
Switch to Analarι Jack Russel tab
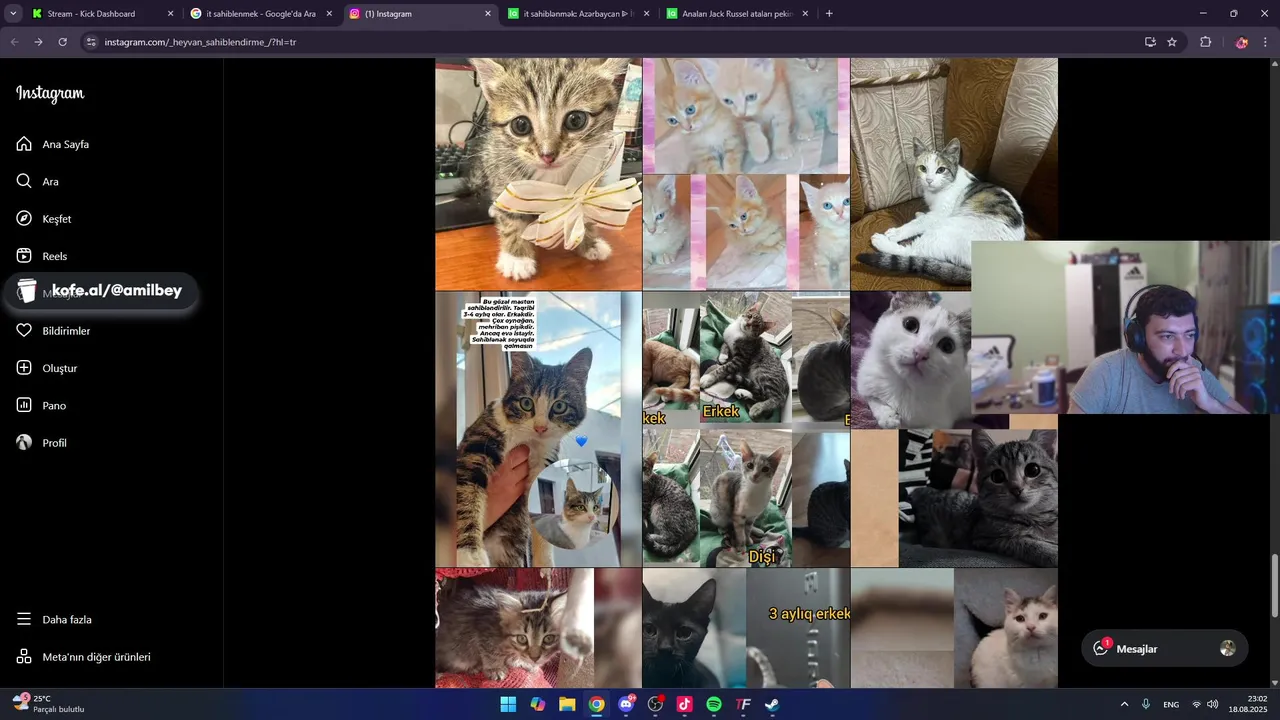coord(738,14)
